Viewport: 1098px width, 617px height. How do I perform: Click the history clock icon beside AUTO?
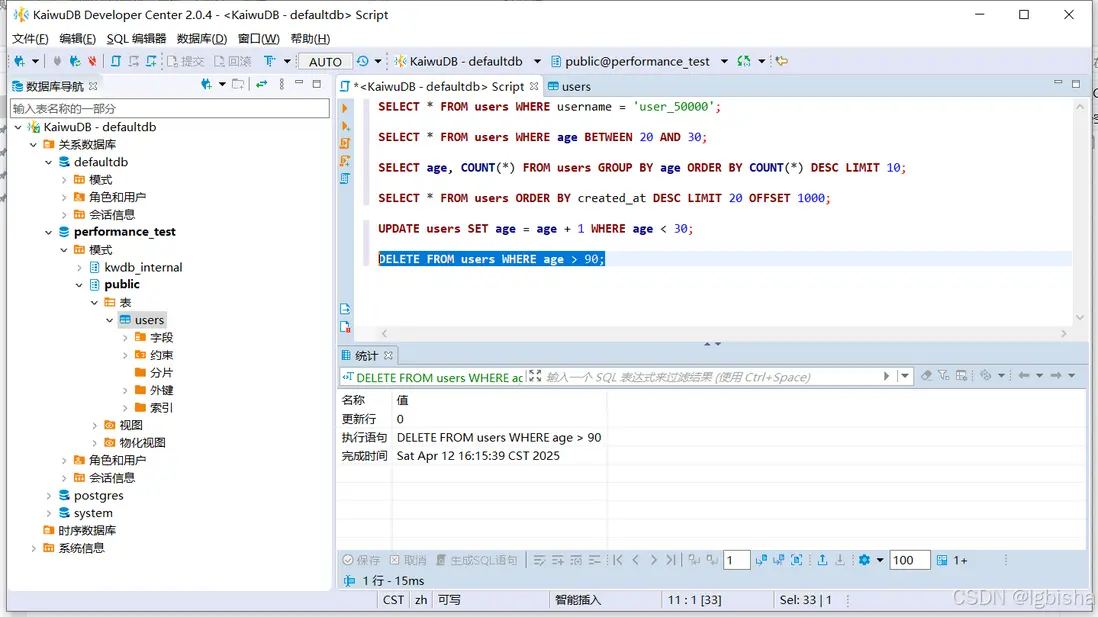[362, 61]
